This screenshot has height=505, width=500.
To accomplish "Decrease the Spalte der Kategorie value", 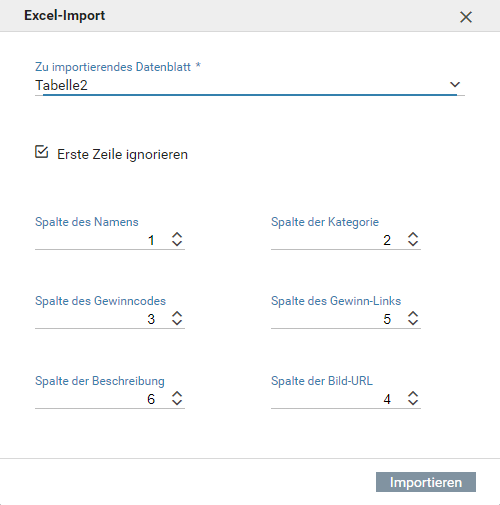I will (413, 243).
